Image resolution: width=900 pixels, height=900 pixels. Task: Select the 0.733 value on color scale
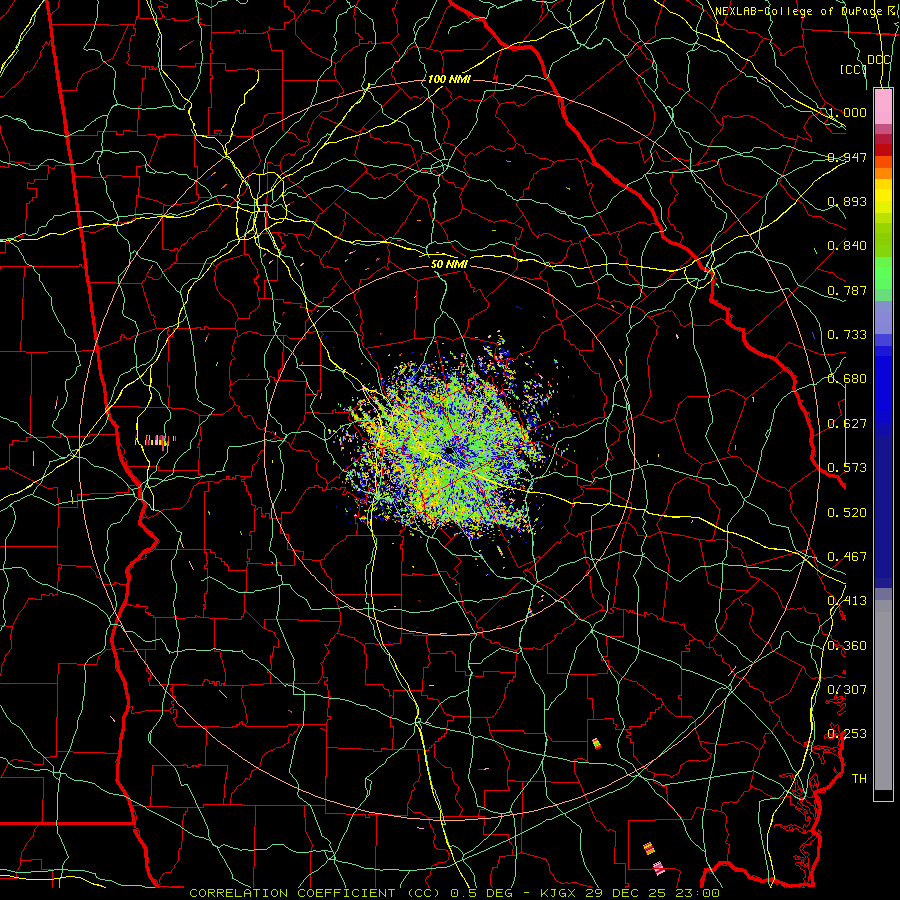click(847, 335)
